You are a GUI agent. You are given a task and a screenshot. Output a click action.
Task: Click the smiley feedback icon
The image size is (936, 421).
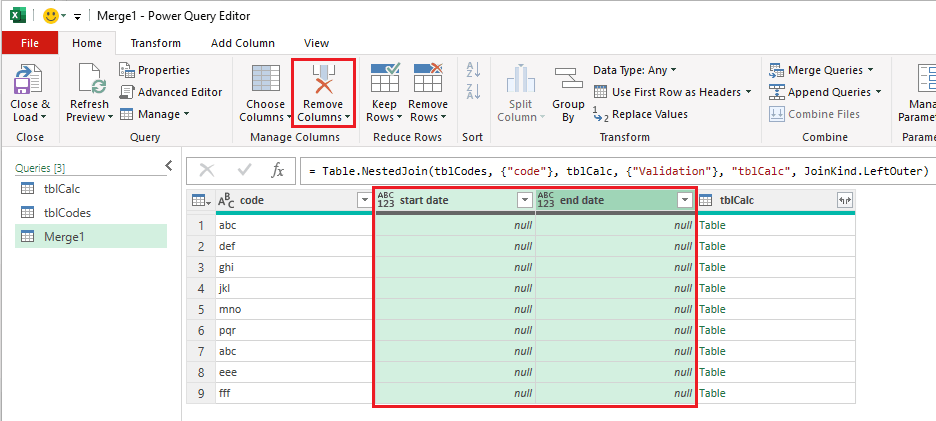[x=51, y=16]
